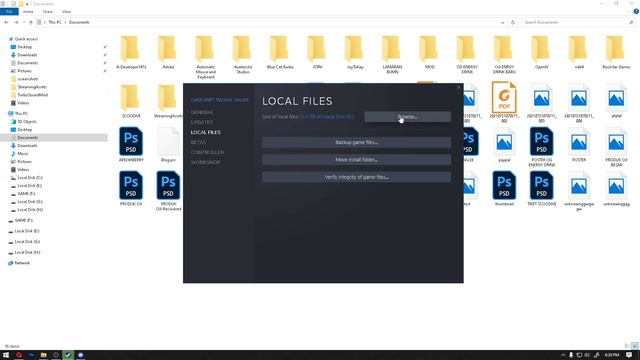This screenshot has width=640, height=360.
Task: Select Downloads under Quick access
Action: [x=27, y=55]
